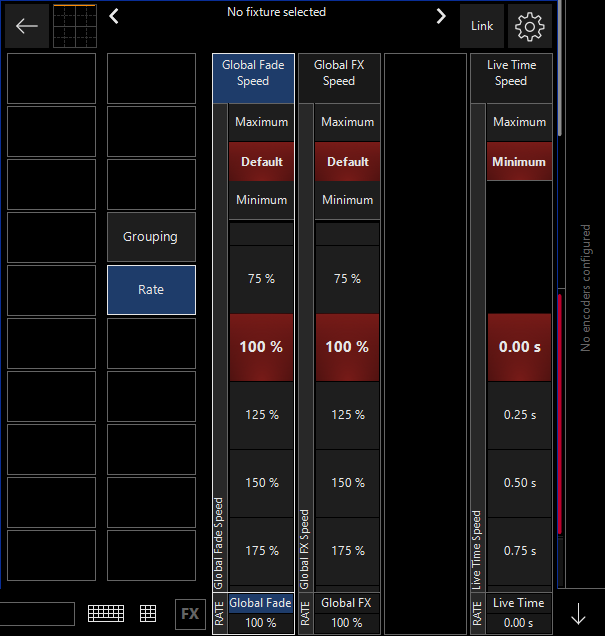Viewport: 605px width, 636px height.
Task: Open the on-screen keyboard icon
Action: 106,613
